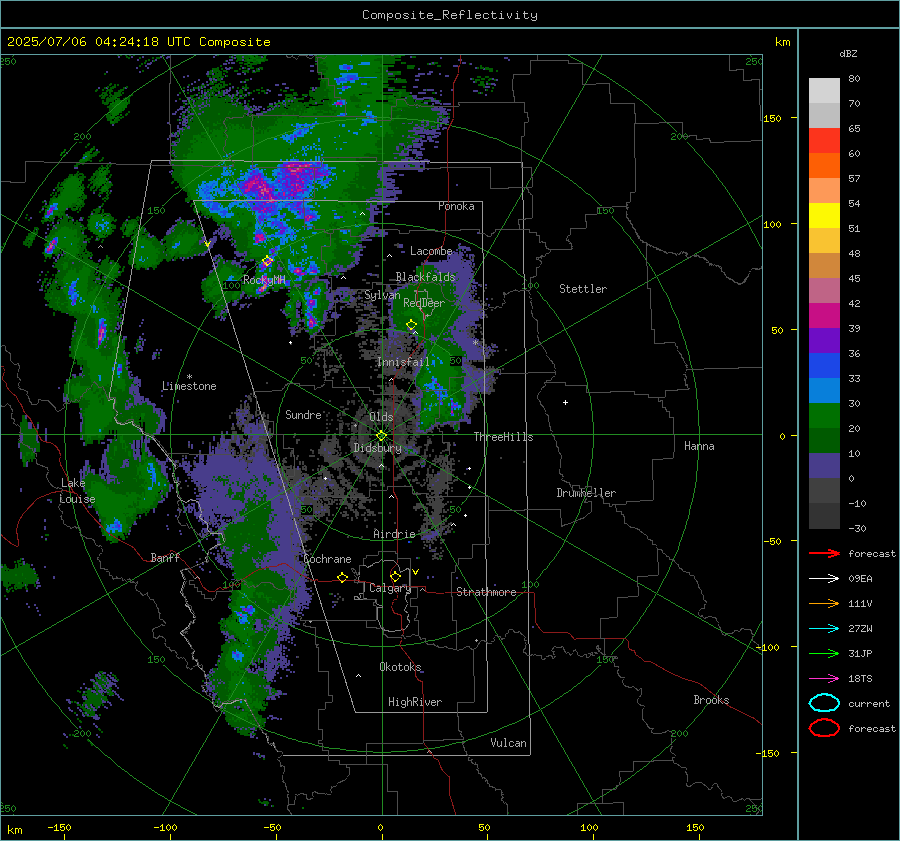Select the green swatch between 30 and 20 dBZ
The height and width of the screenshot is (841, 900).
[824, 416]
